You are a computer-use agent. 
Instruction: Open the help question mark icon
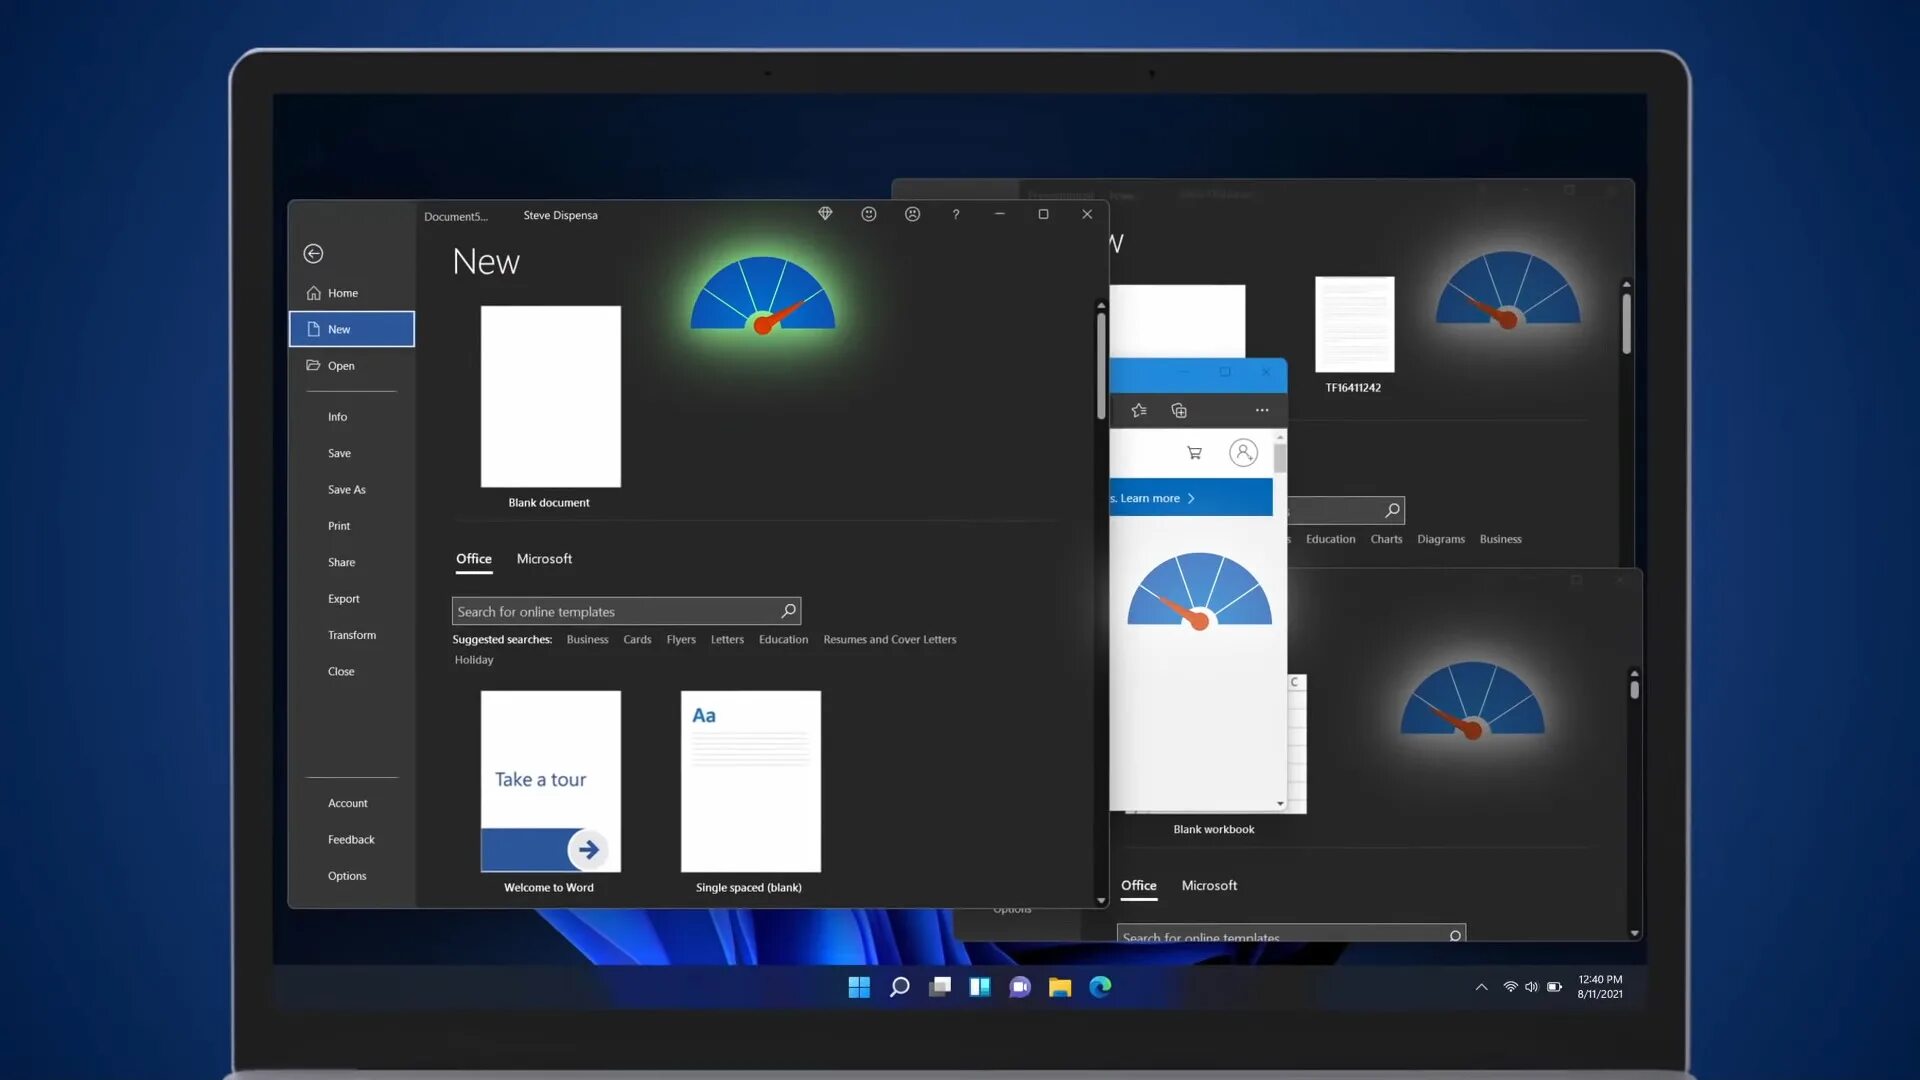(956, 214)
